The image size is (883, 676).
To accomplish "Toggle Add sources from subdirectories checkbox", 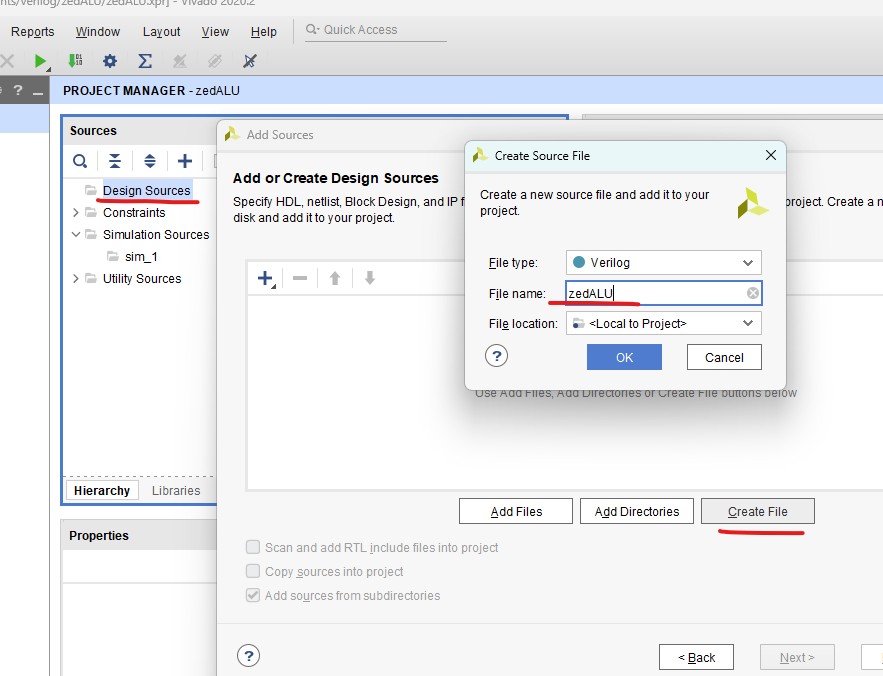I will tap(253, 595).
